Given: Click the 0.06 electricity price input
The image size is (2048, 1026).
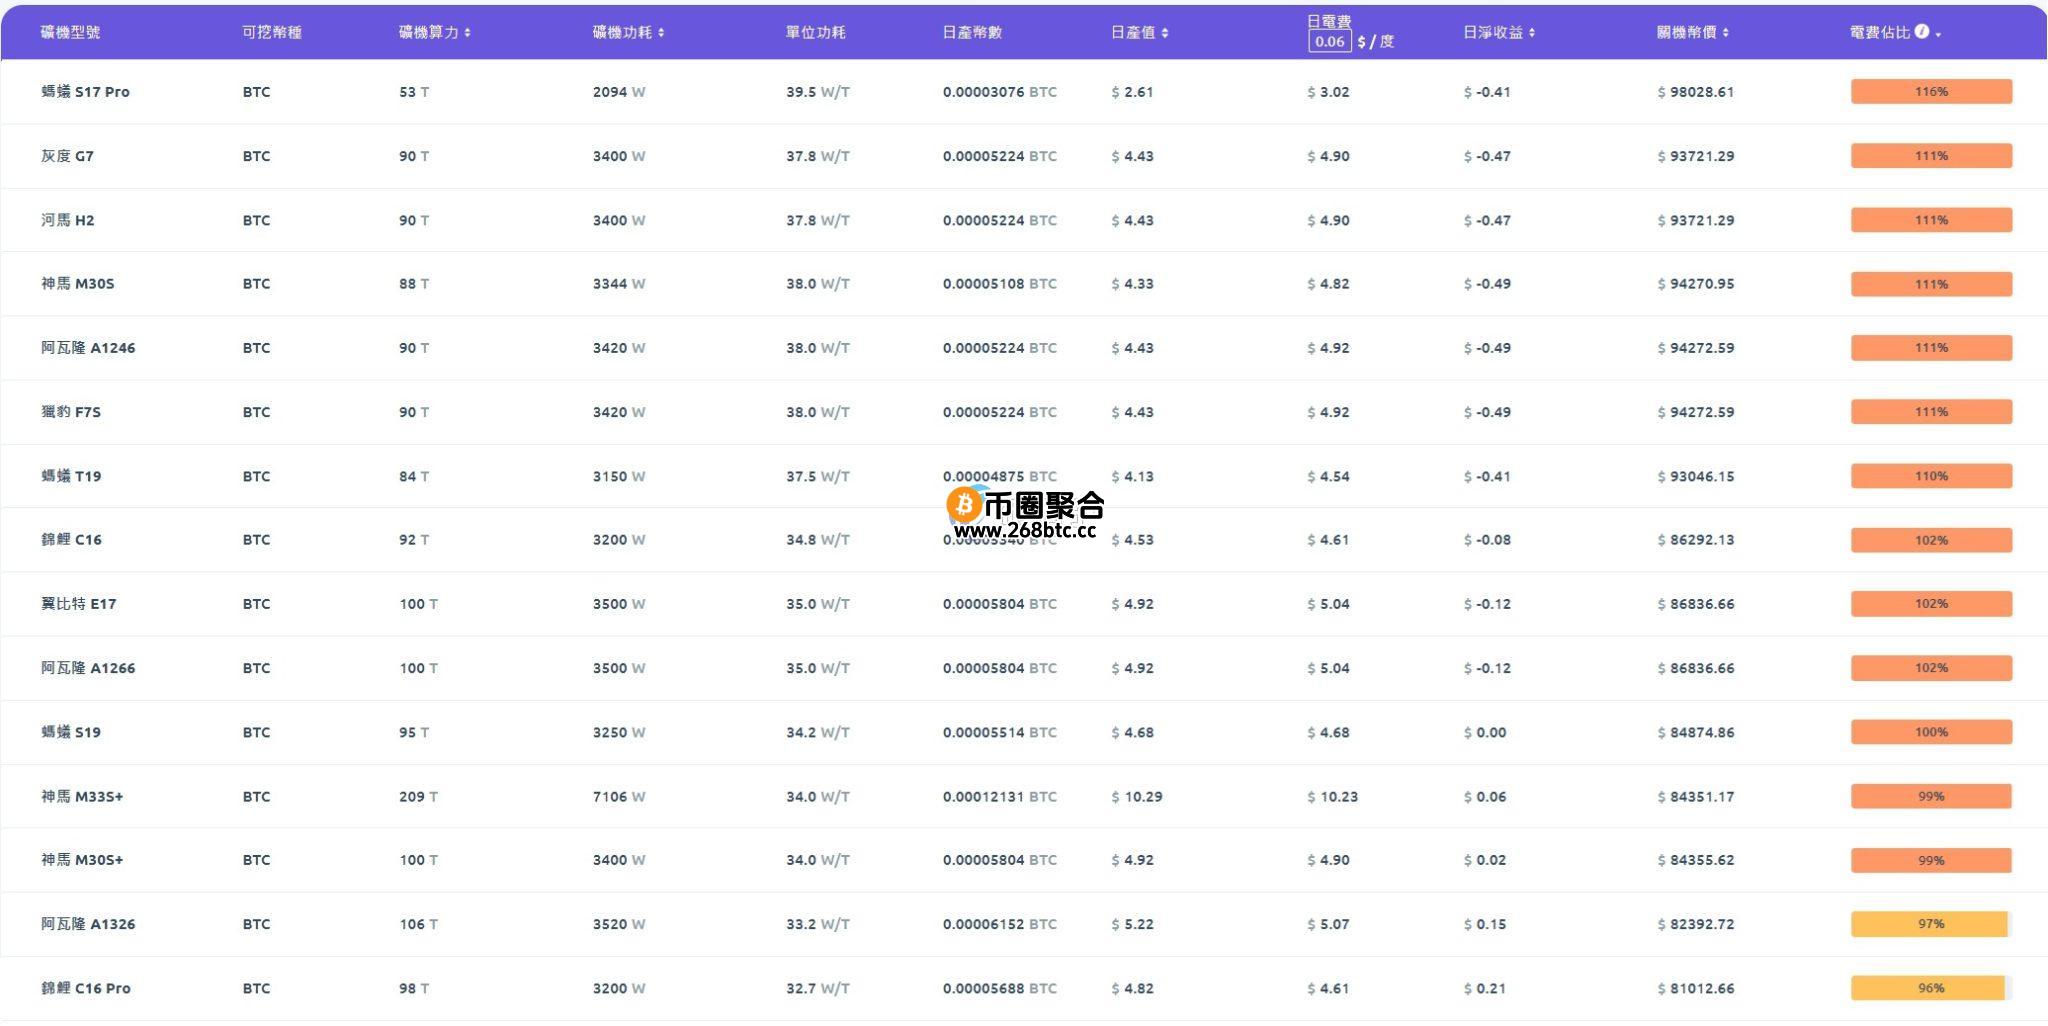Looking at the screenshot, I should coord(1329,41).
